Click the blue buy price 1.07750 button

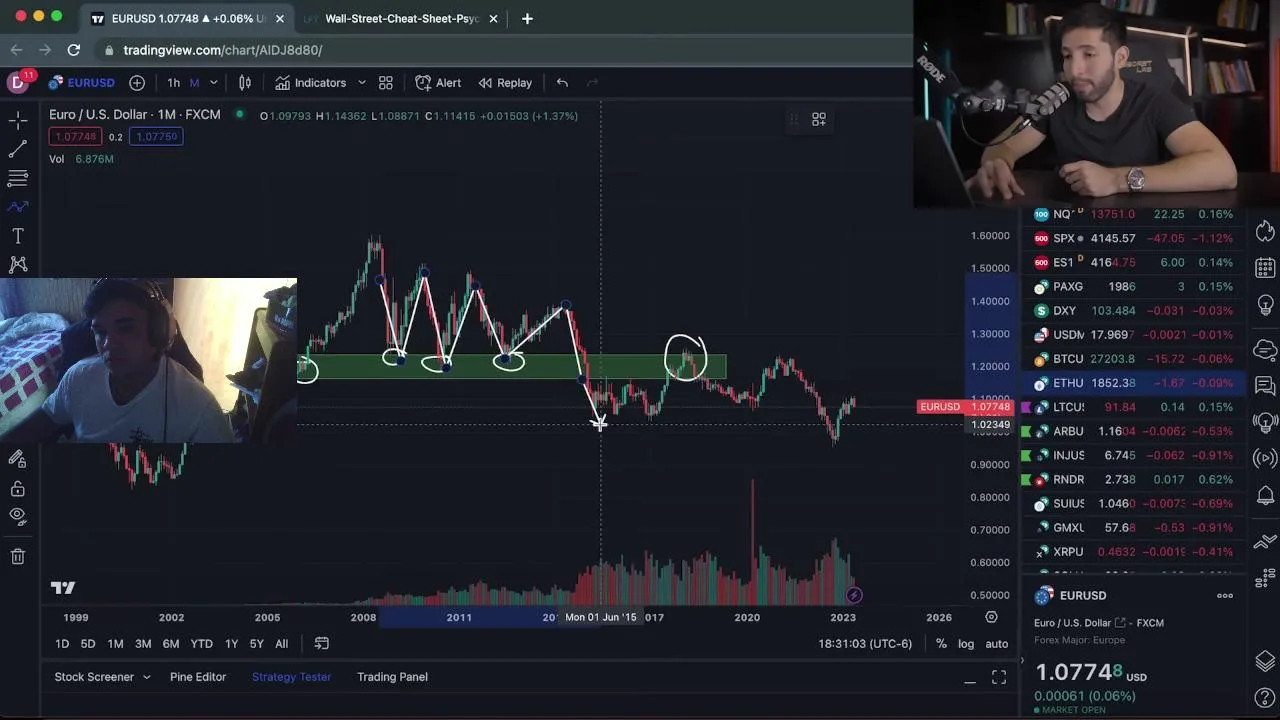(156, 137)
